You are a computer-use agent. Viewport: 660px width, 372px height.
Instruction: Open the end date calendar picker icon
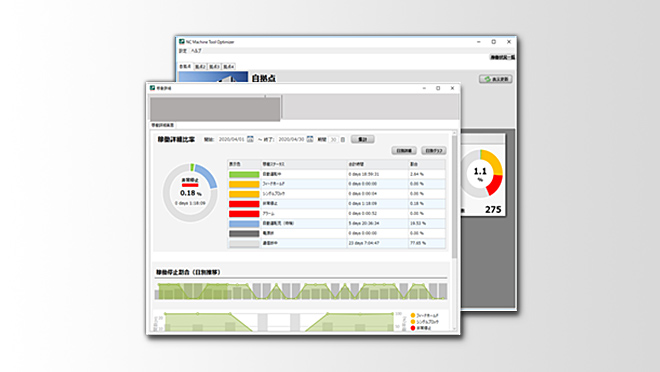click(310, 139)
